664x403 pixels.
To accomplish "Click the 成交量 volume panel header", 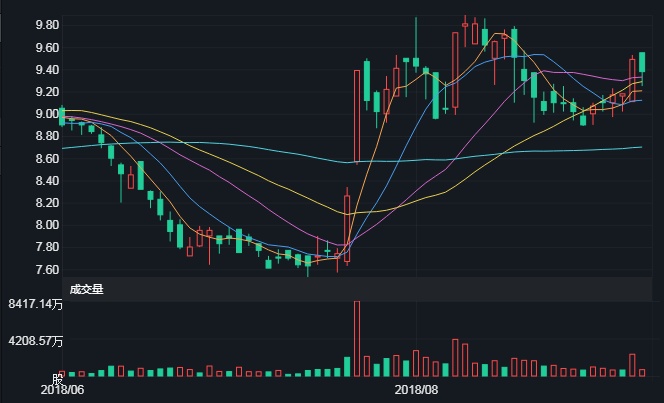I will click(x=86, y=289).
